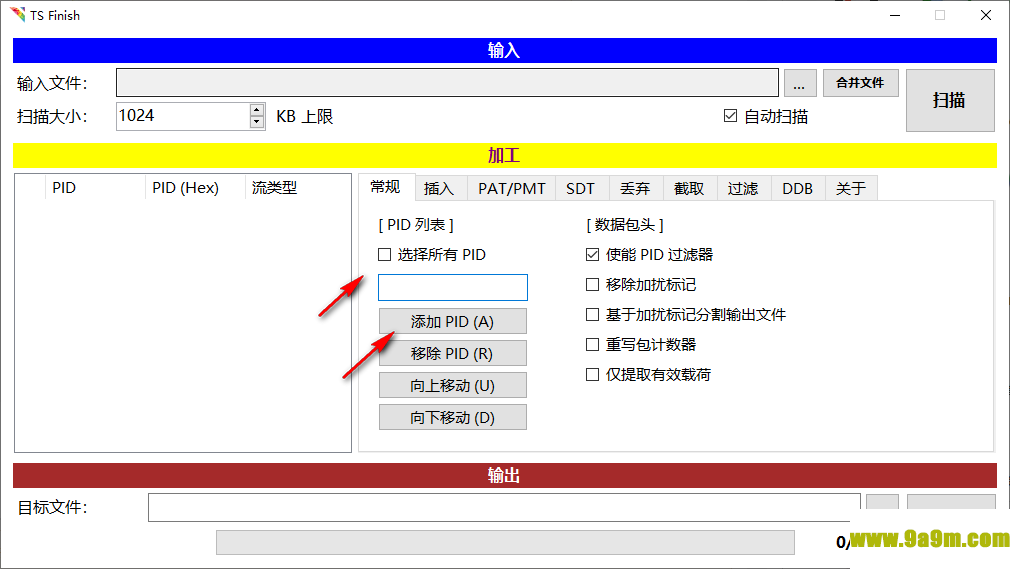
Task: Switch to the 过滤 tab
Action: (743, 189)
